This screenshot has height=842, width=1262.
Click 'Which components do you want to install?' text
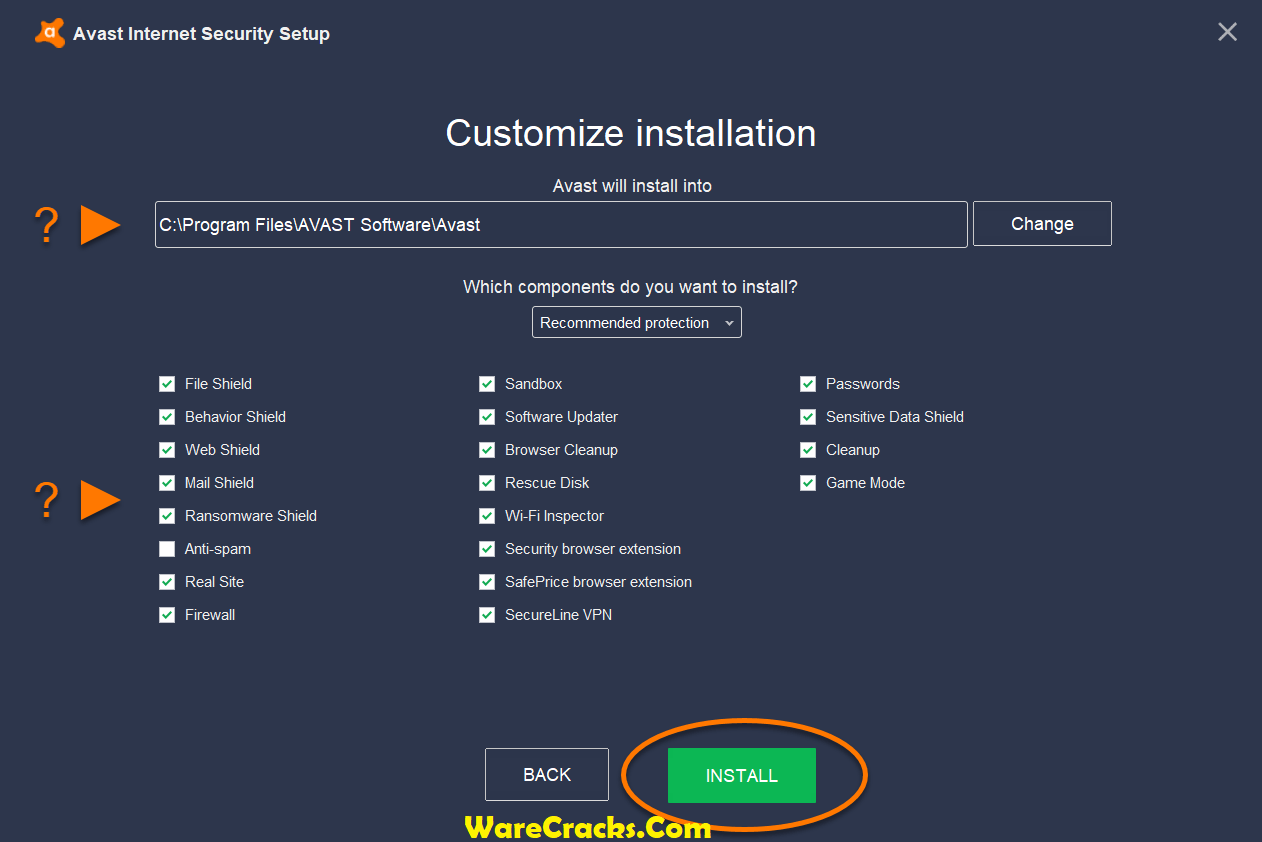tap(630, 287)
